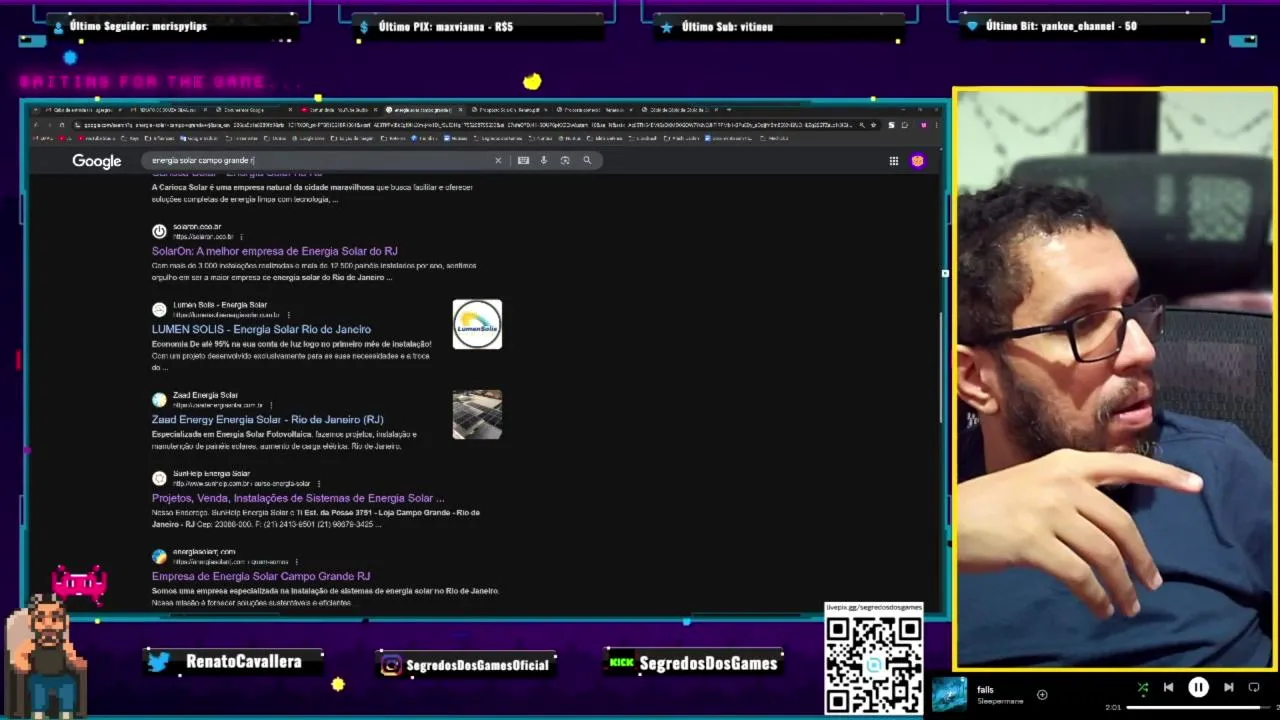Bookmark this page with star icon
The image size is (1280, 720).
[874, 125]
